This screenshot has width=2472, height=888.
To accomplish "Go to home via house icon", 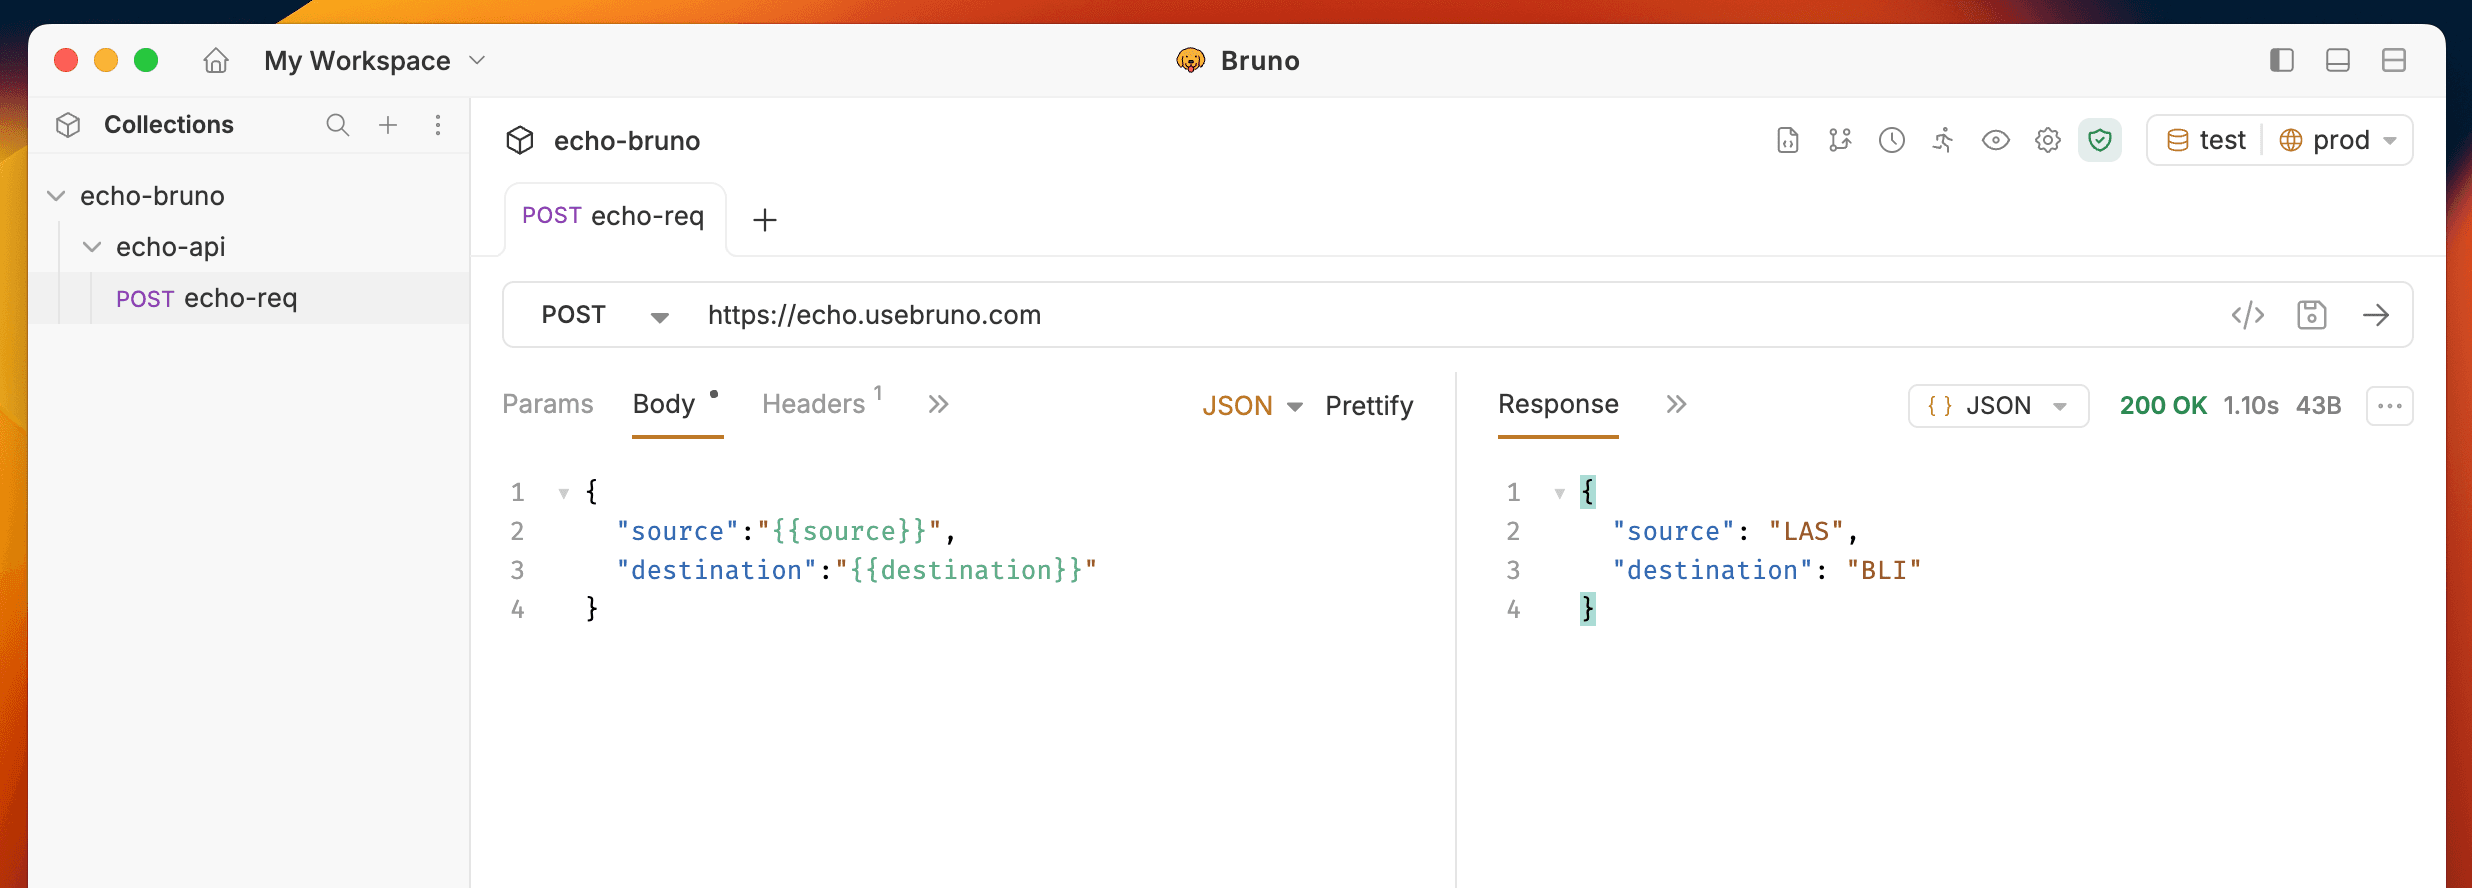I will pos(216,61).
